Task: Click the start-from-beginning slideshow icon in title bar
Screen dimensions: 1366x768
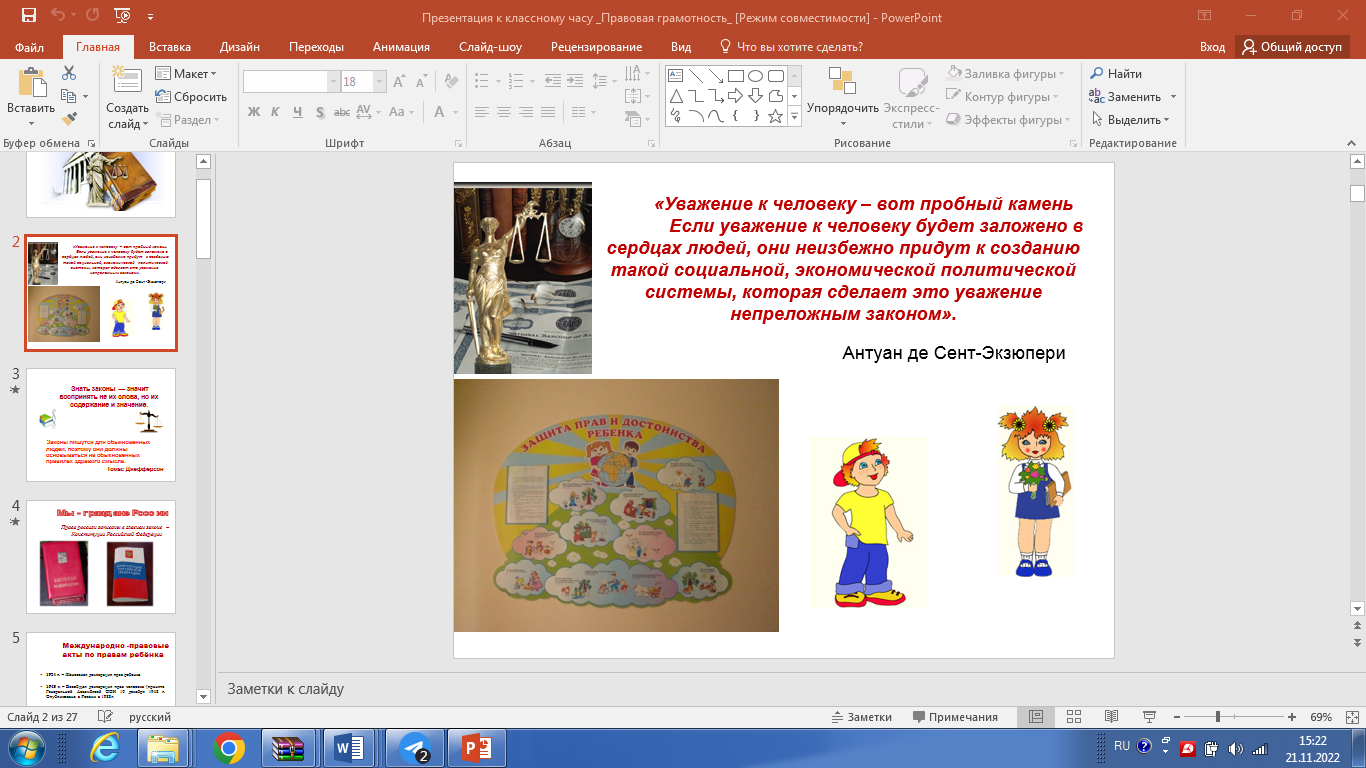Action: (x=124, y=16)
